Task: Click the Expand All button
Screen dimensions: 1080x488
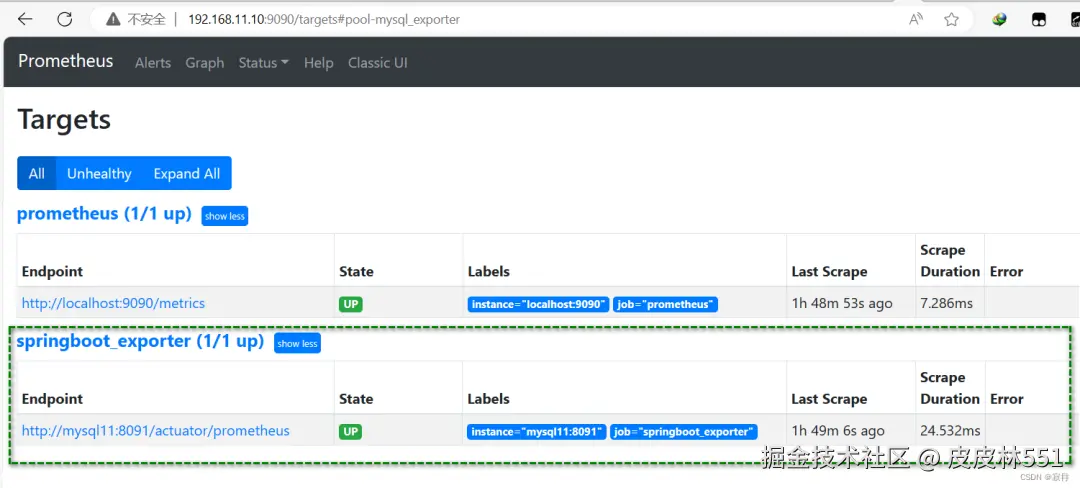Action: 187,173
